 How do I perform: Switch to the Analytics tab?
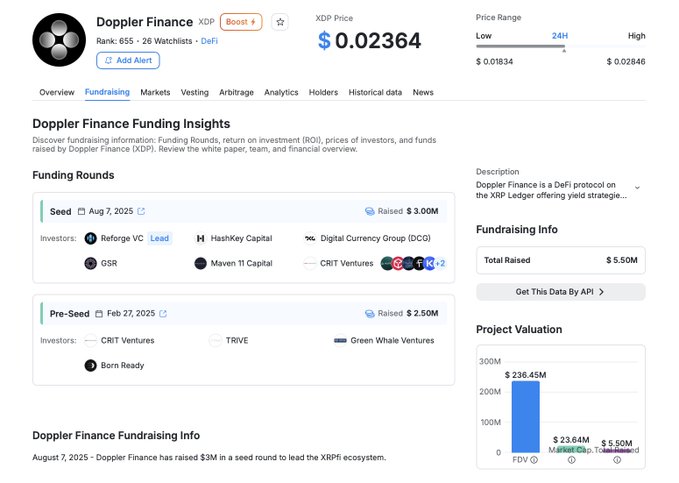(281, 92)
